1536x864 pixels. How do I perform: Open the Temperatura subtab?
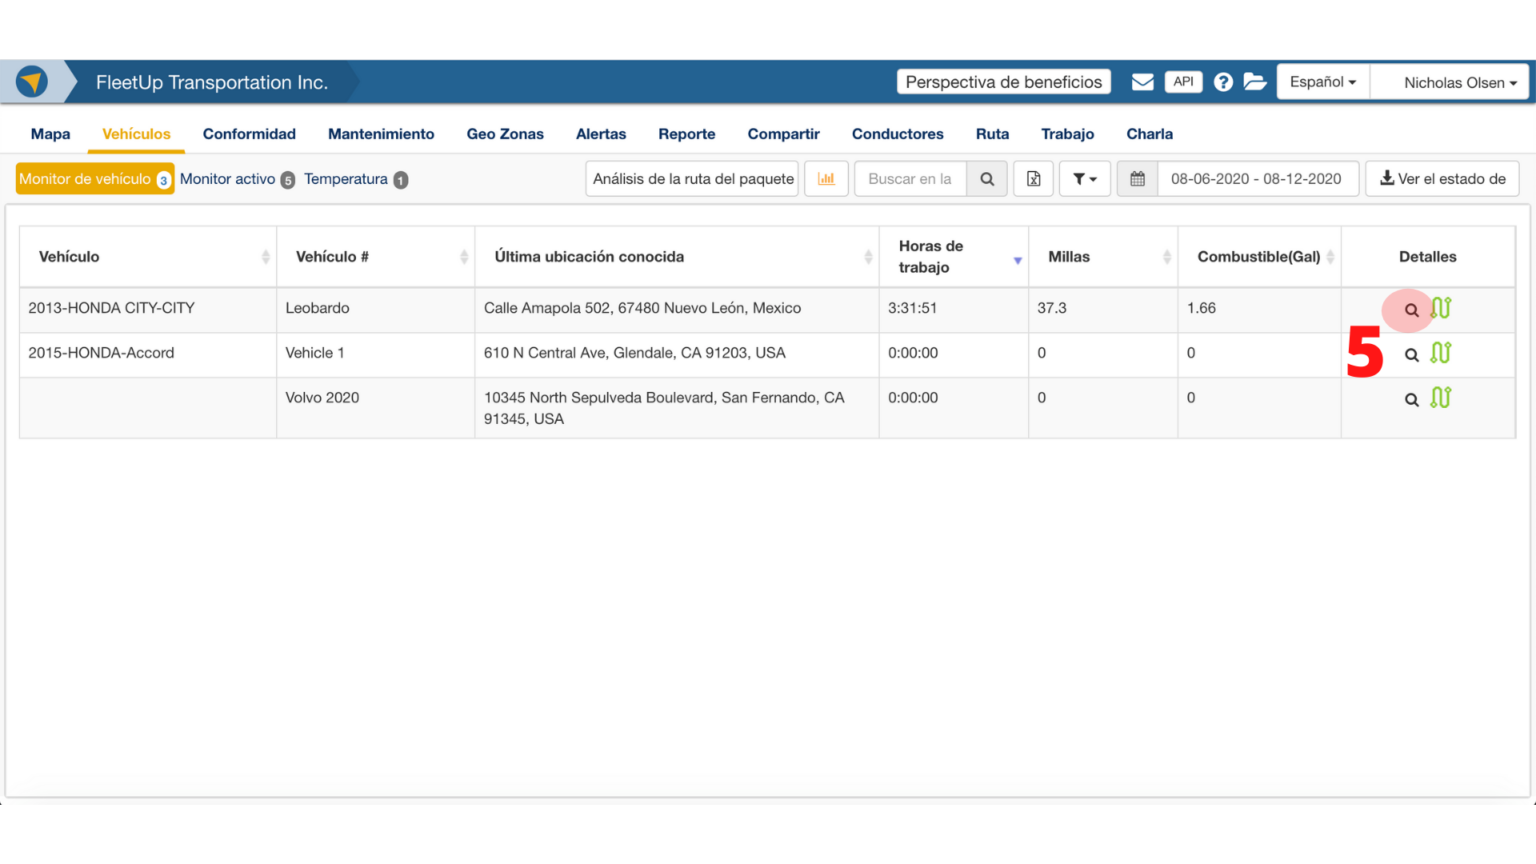click(356, 179)
